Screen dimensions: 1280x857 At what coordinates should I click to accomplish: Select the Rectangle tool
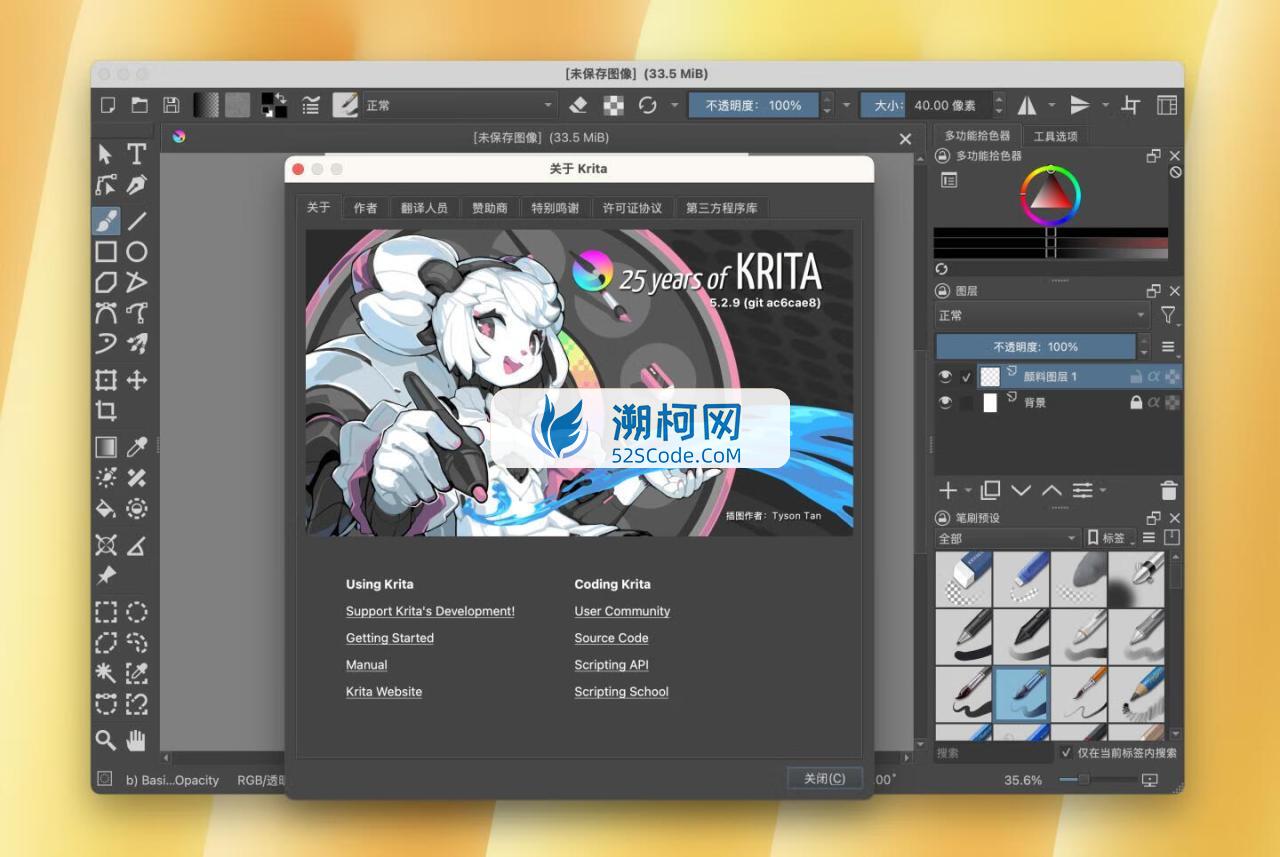106,252
